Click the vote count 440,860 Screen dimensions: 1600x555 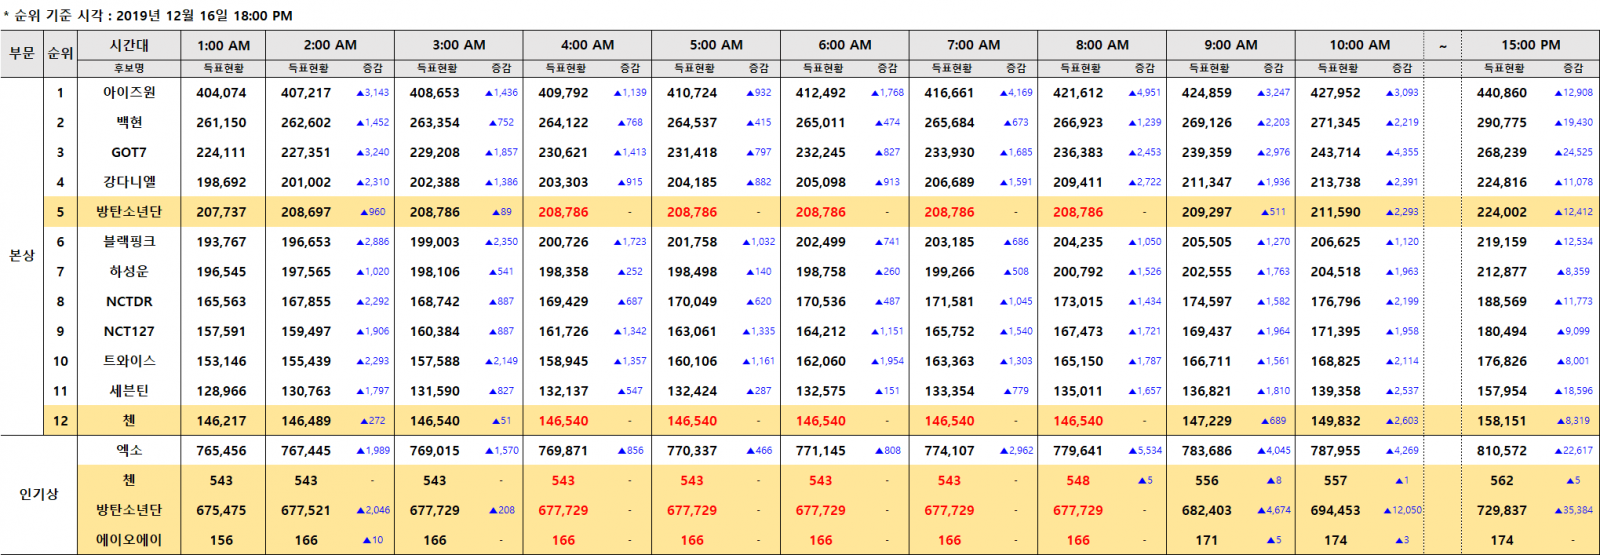click(x=1501, y=92)
